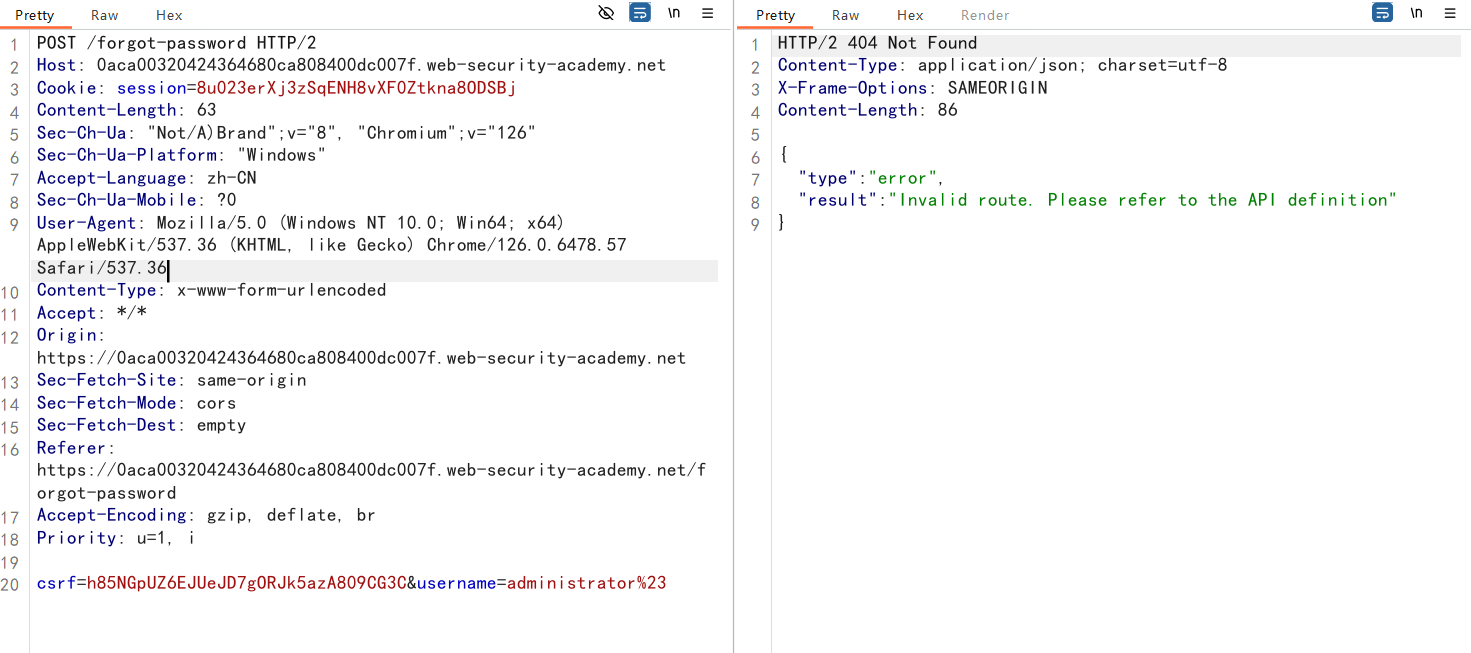
Task: Click the session cookie value
Action: click(356, 88)
